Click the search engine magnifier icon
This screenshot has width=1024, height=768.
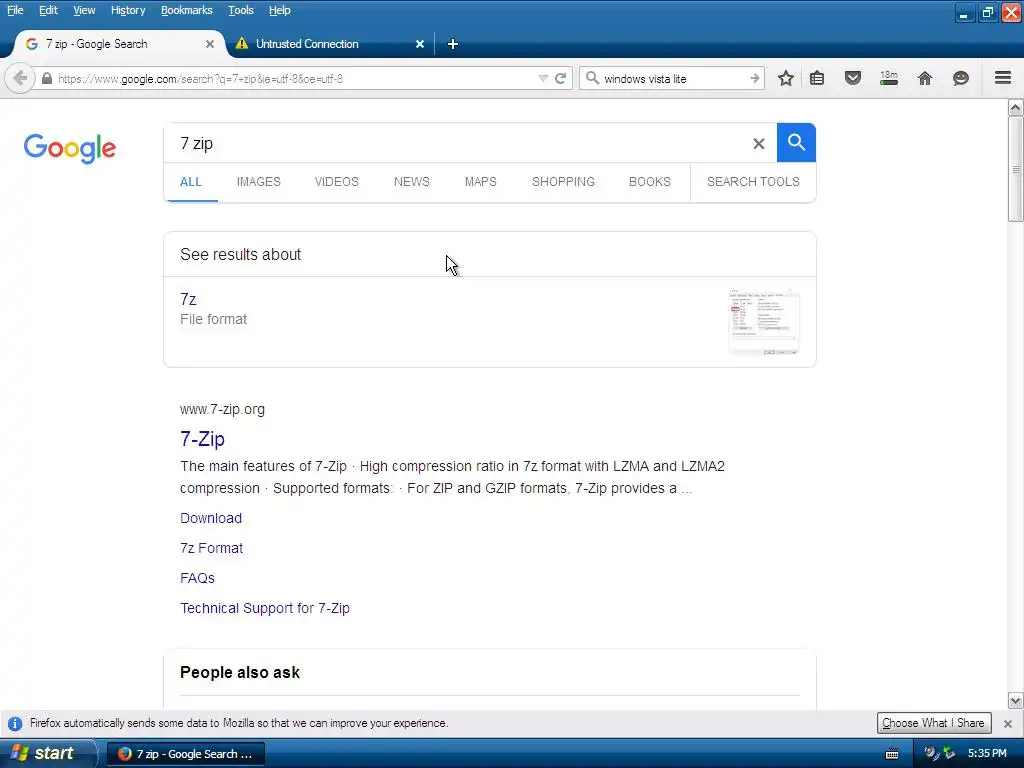[x=592, y=78]
